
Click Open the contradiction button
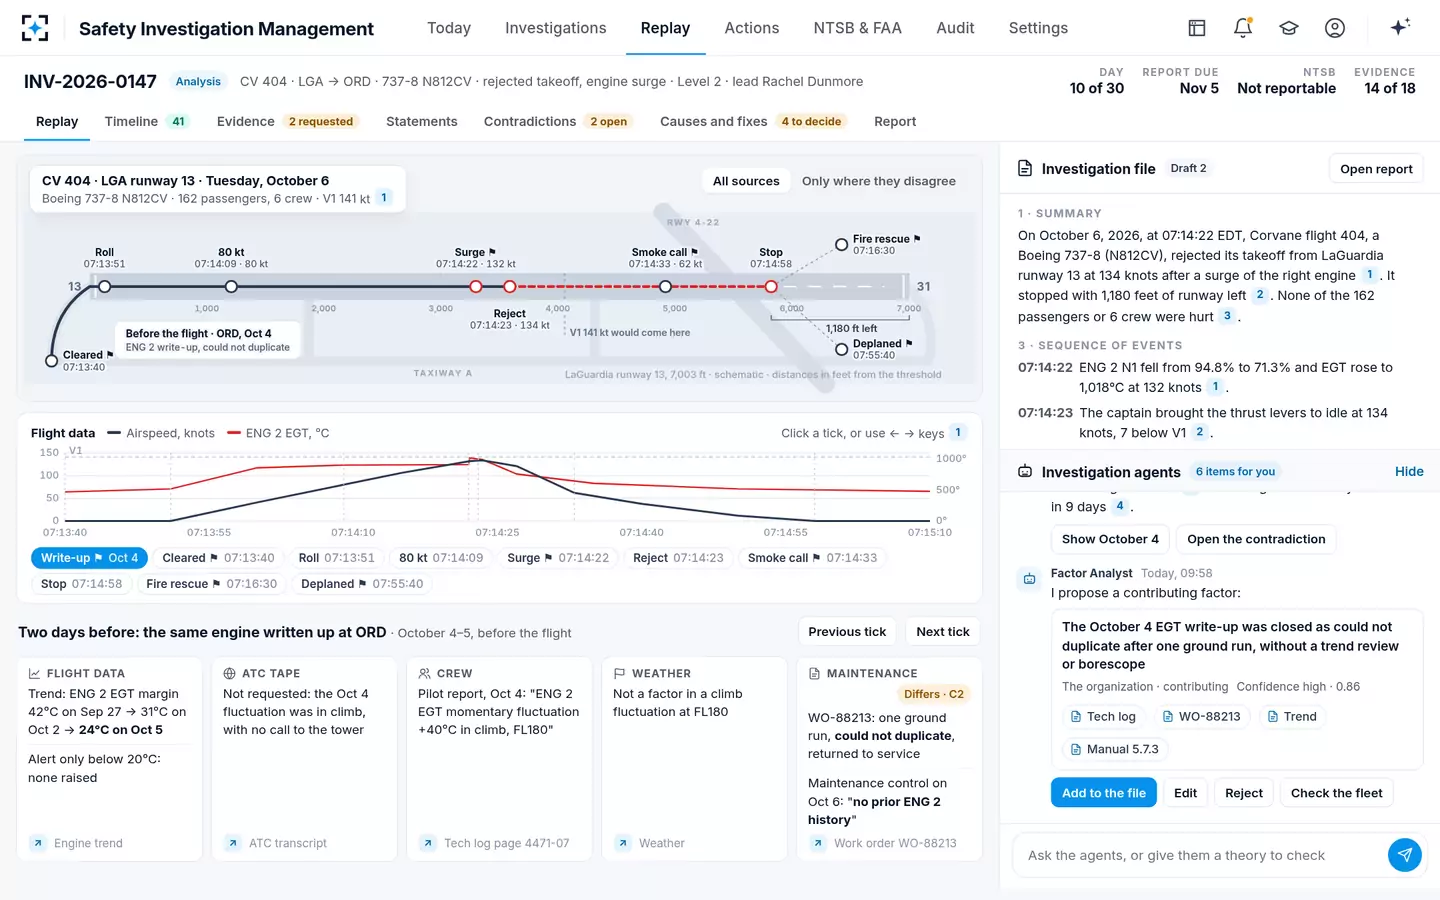1256,539
